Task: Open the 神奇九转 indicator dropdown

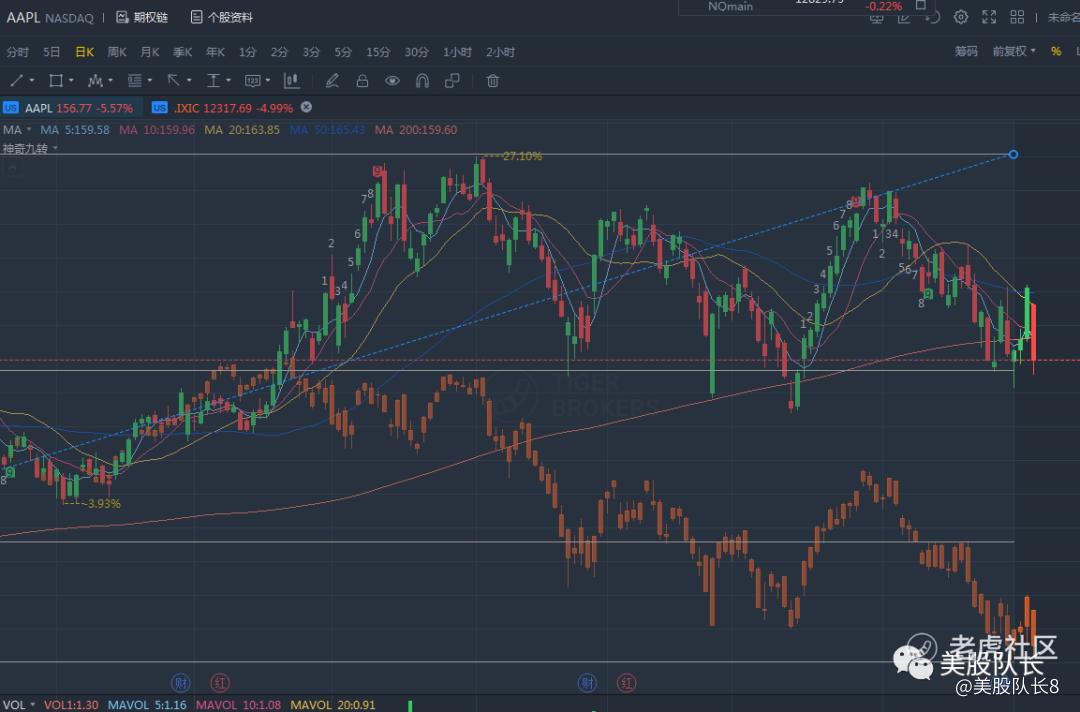Action: pos(30,149)
